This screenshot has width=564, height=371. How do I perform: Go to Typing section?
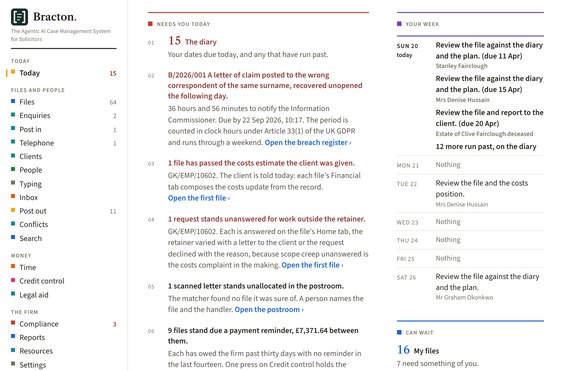[30, 184]
